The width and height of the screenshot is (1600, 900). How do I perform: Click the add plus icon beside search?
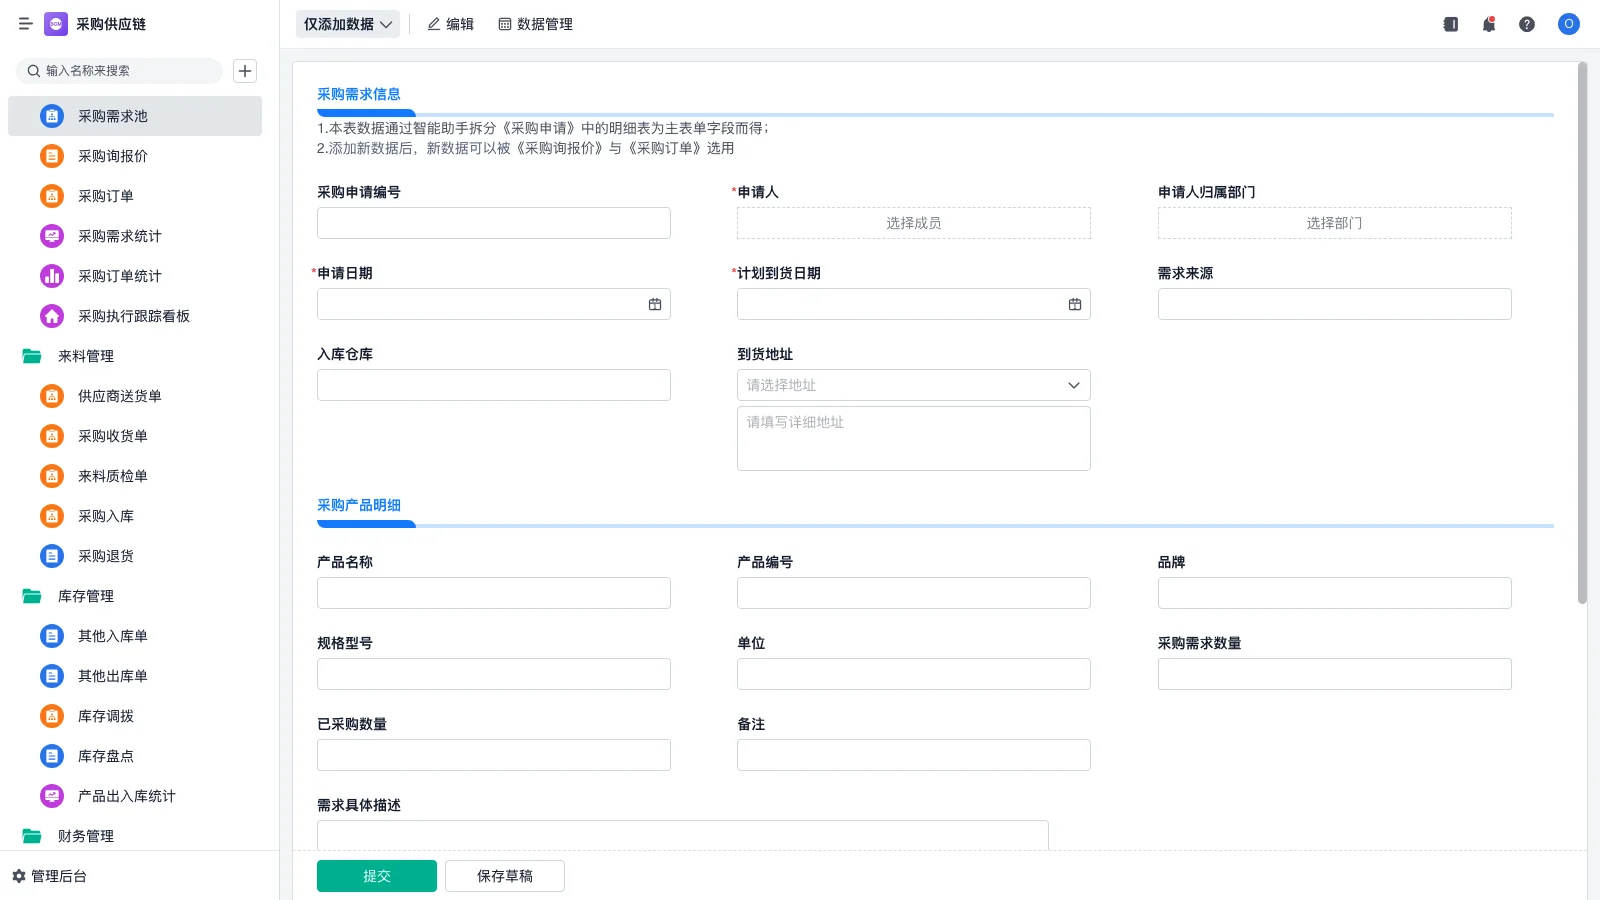(x=245, y=71)
